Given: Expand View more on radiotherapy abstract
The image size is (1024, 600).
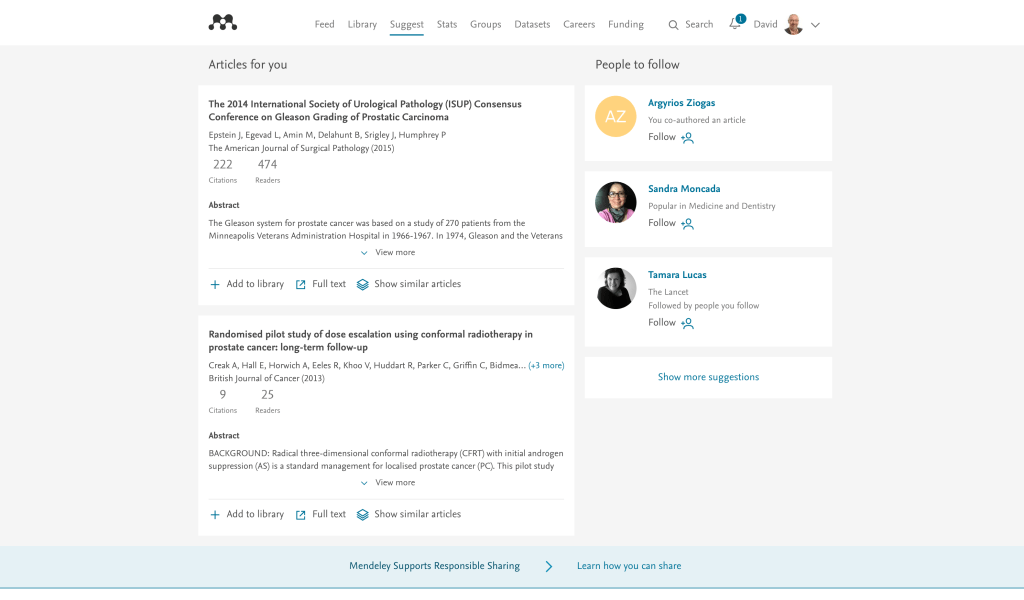Looking at the screenshot, I should coord(388,483).
